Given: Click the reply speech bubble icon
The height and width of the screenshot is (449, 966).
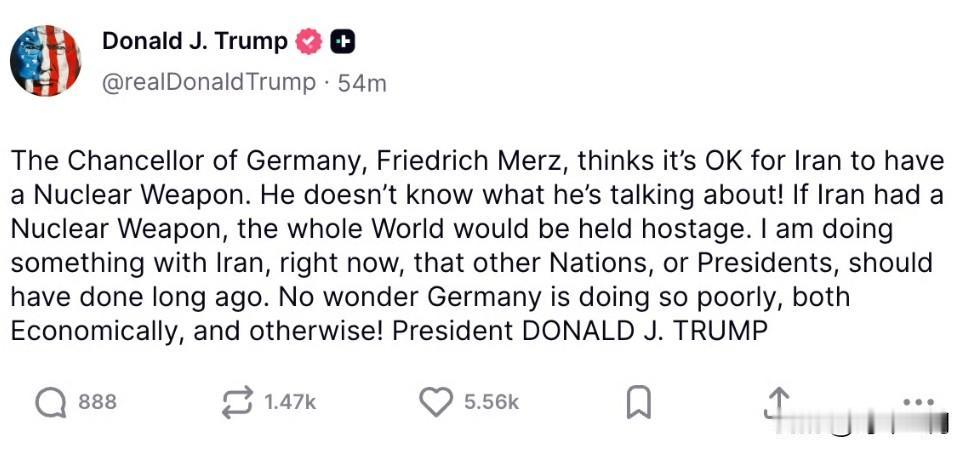Looking at the screenshot, I should pos(50,402).
